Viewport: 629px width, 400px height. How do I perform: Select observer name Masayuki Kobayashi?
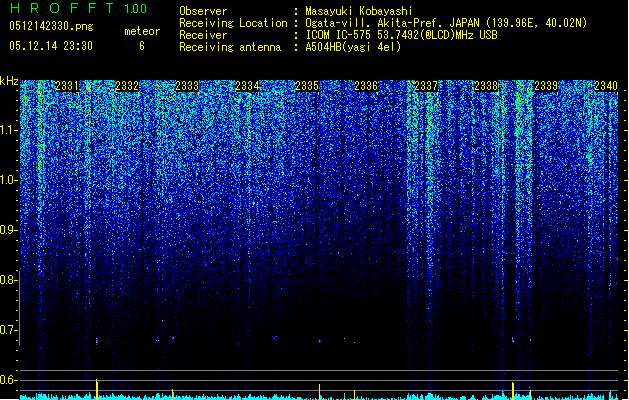(x=359, y=11)
